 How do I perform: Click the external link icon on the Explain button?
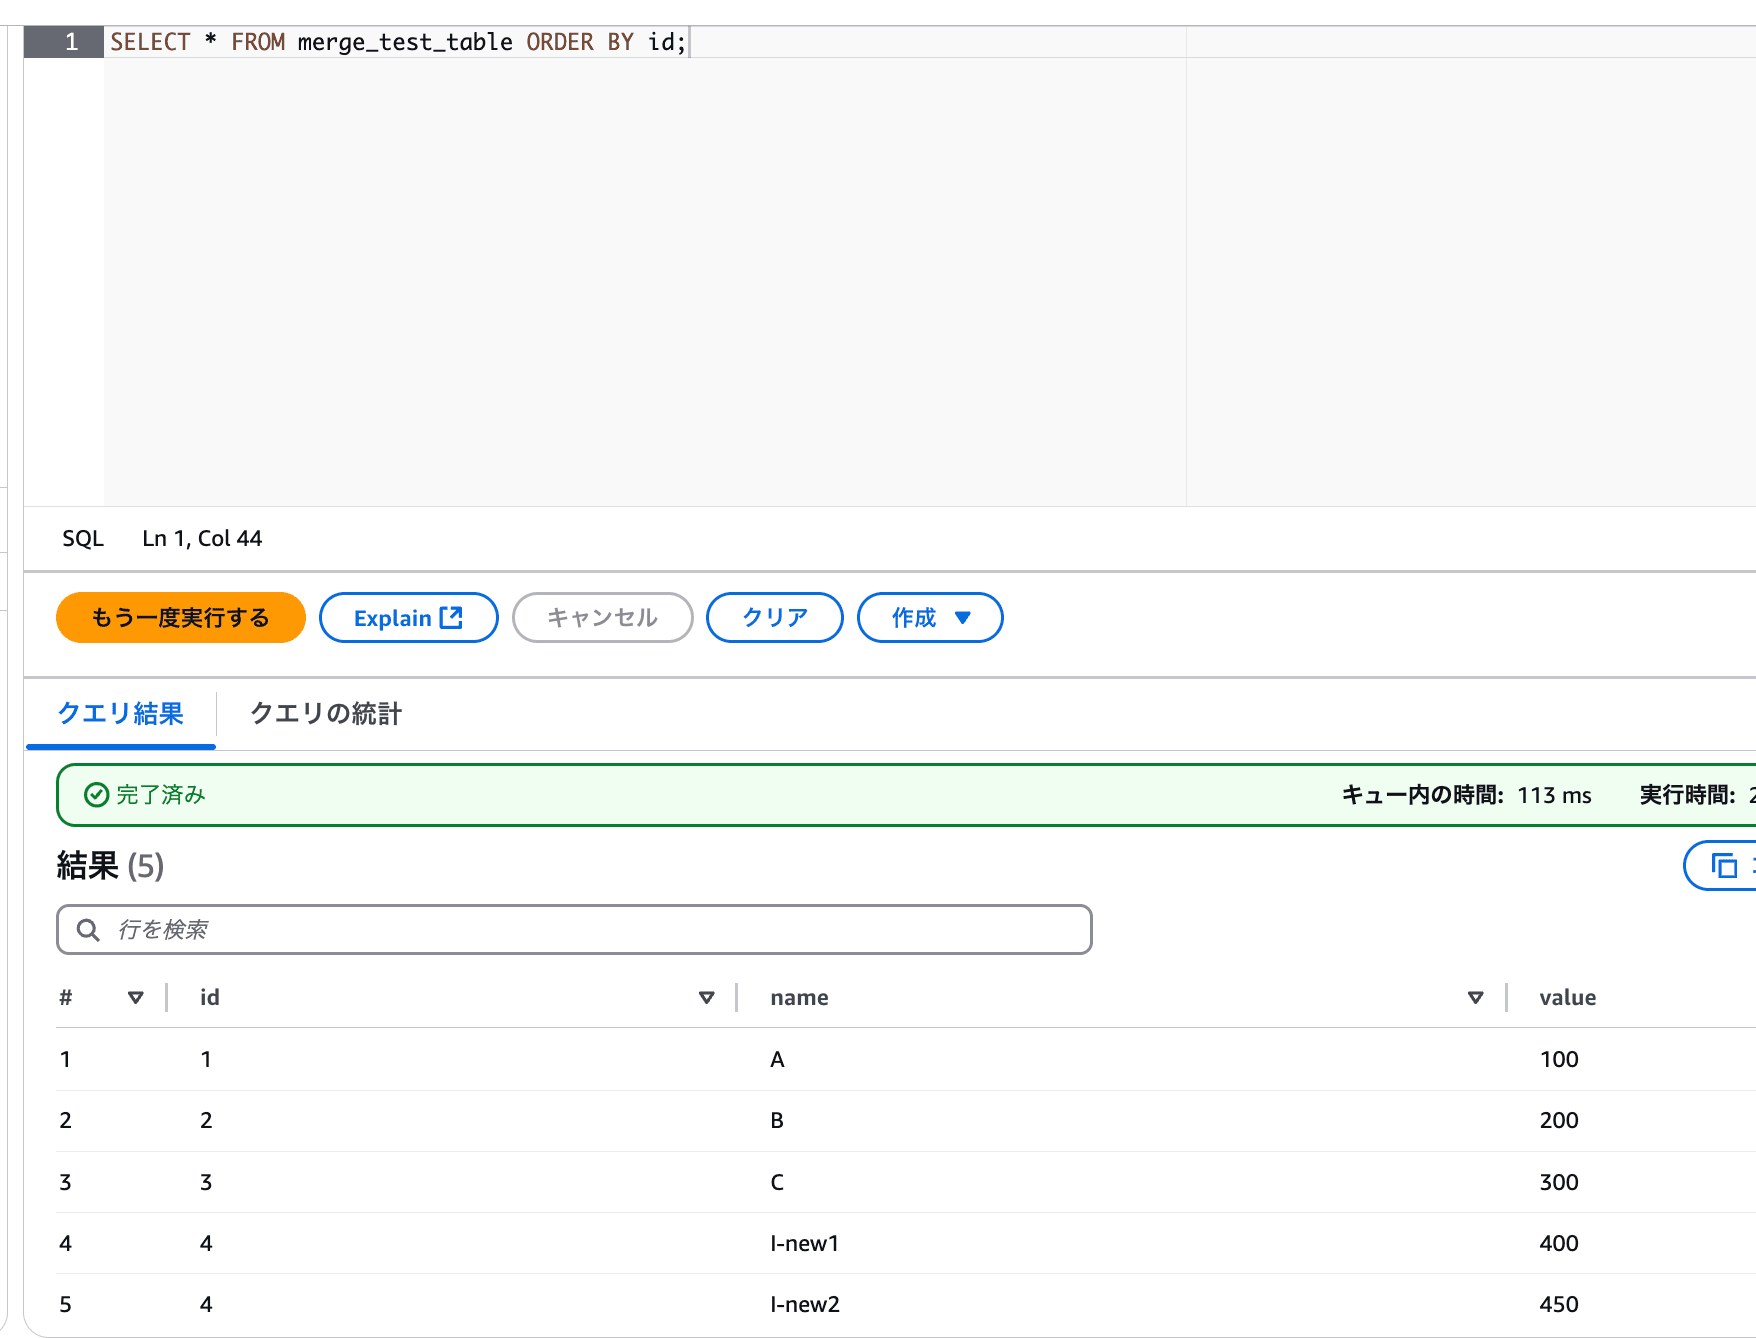point(451,617)
